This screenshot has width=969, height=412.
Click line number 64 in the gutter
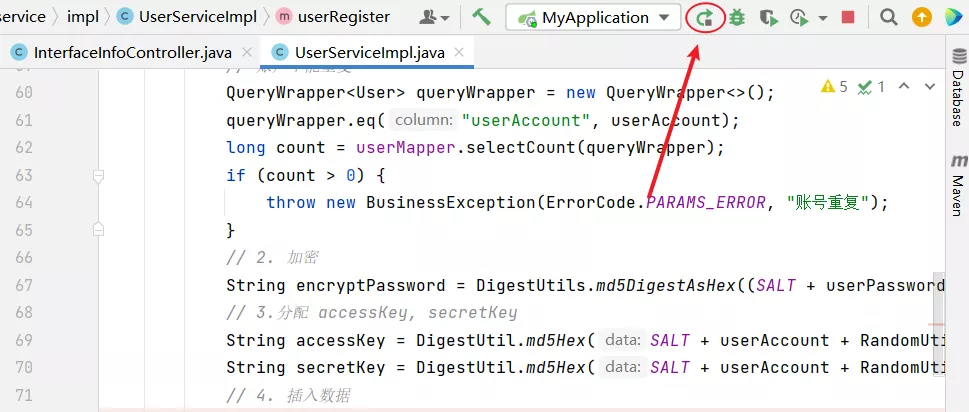click(24, 202)
